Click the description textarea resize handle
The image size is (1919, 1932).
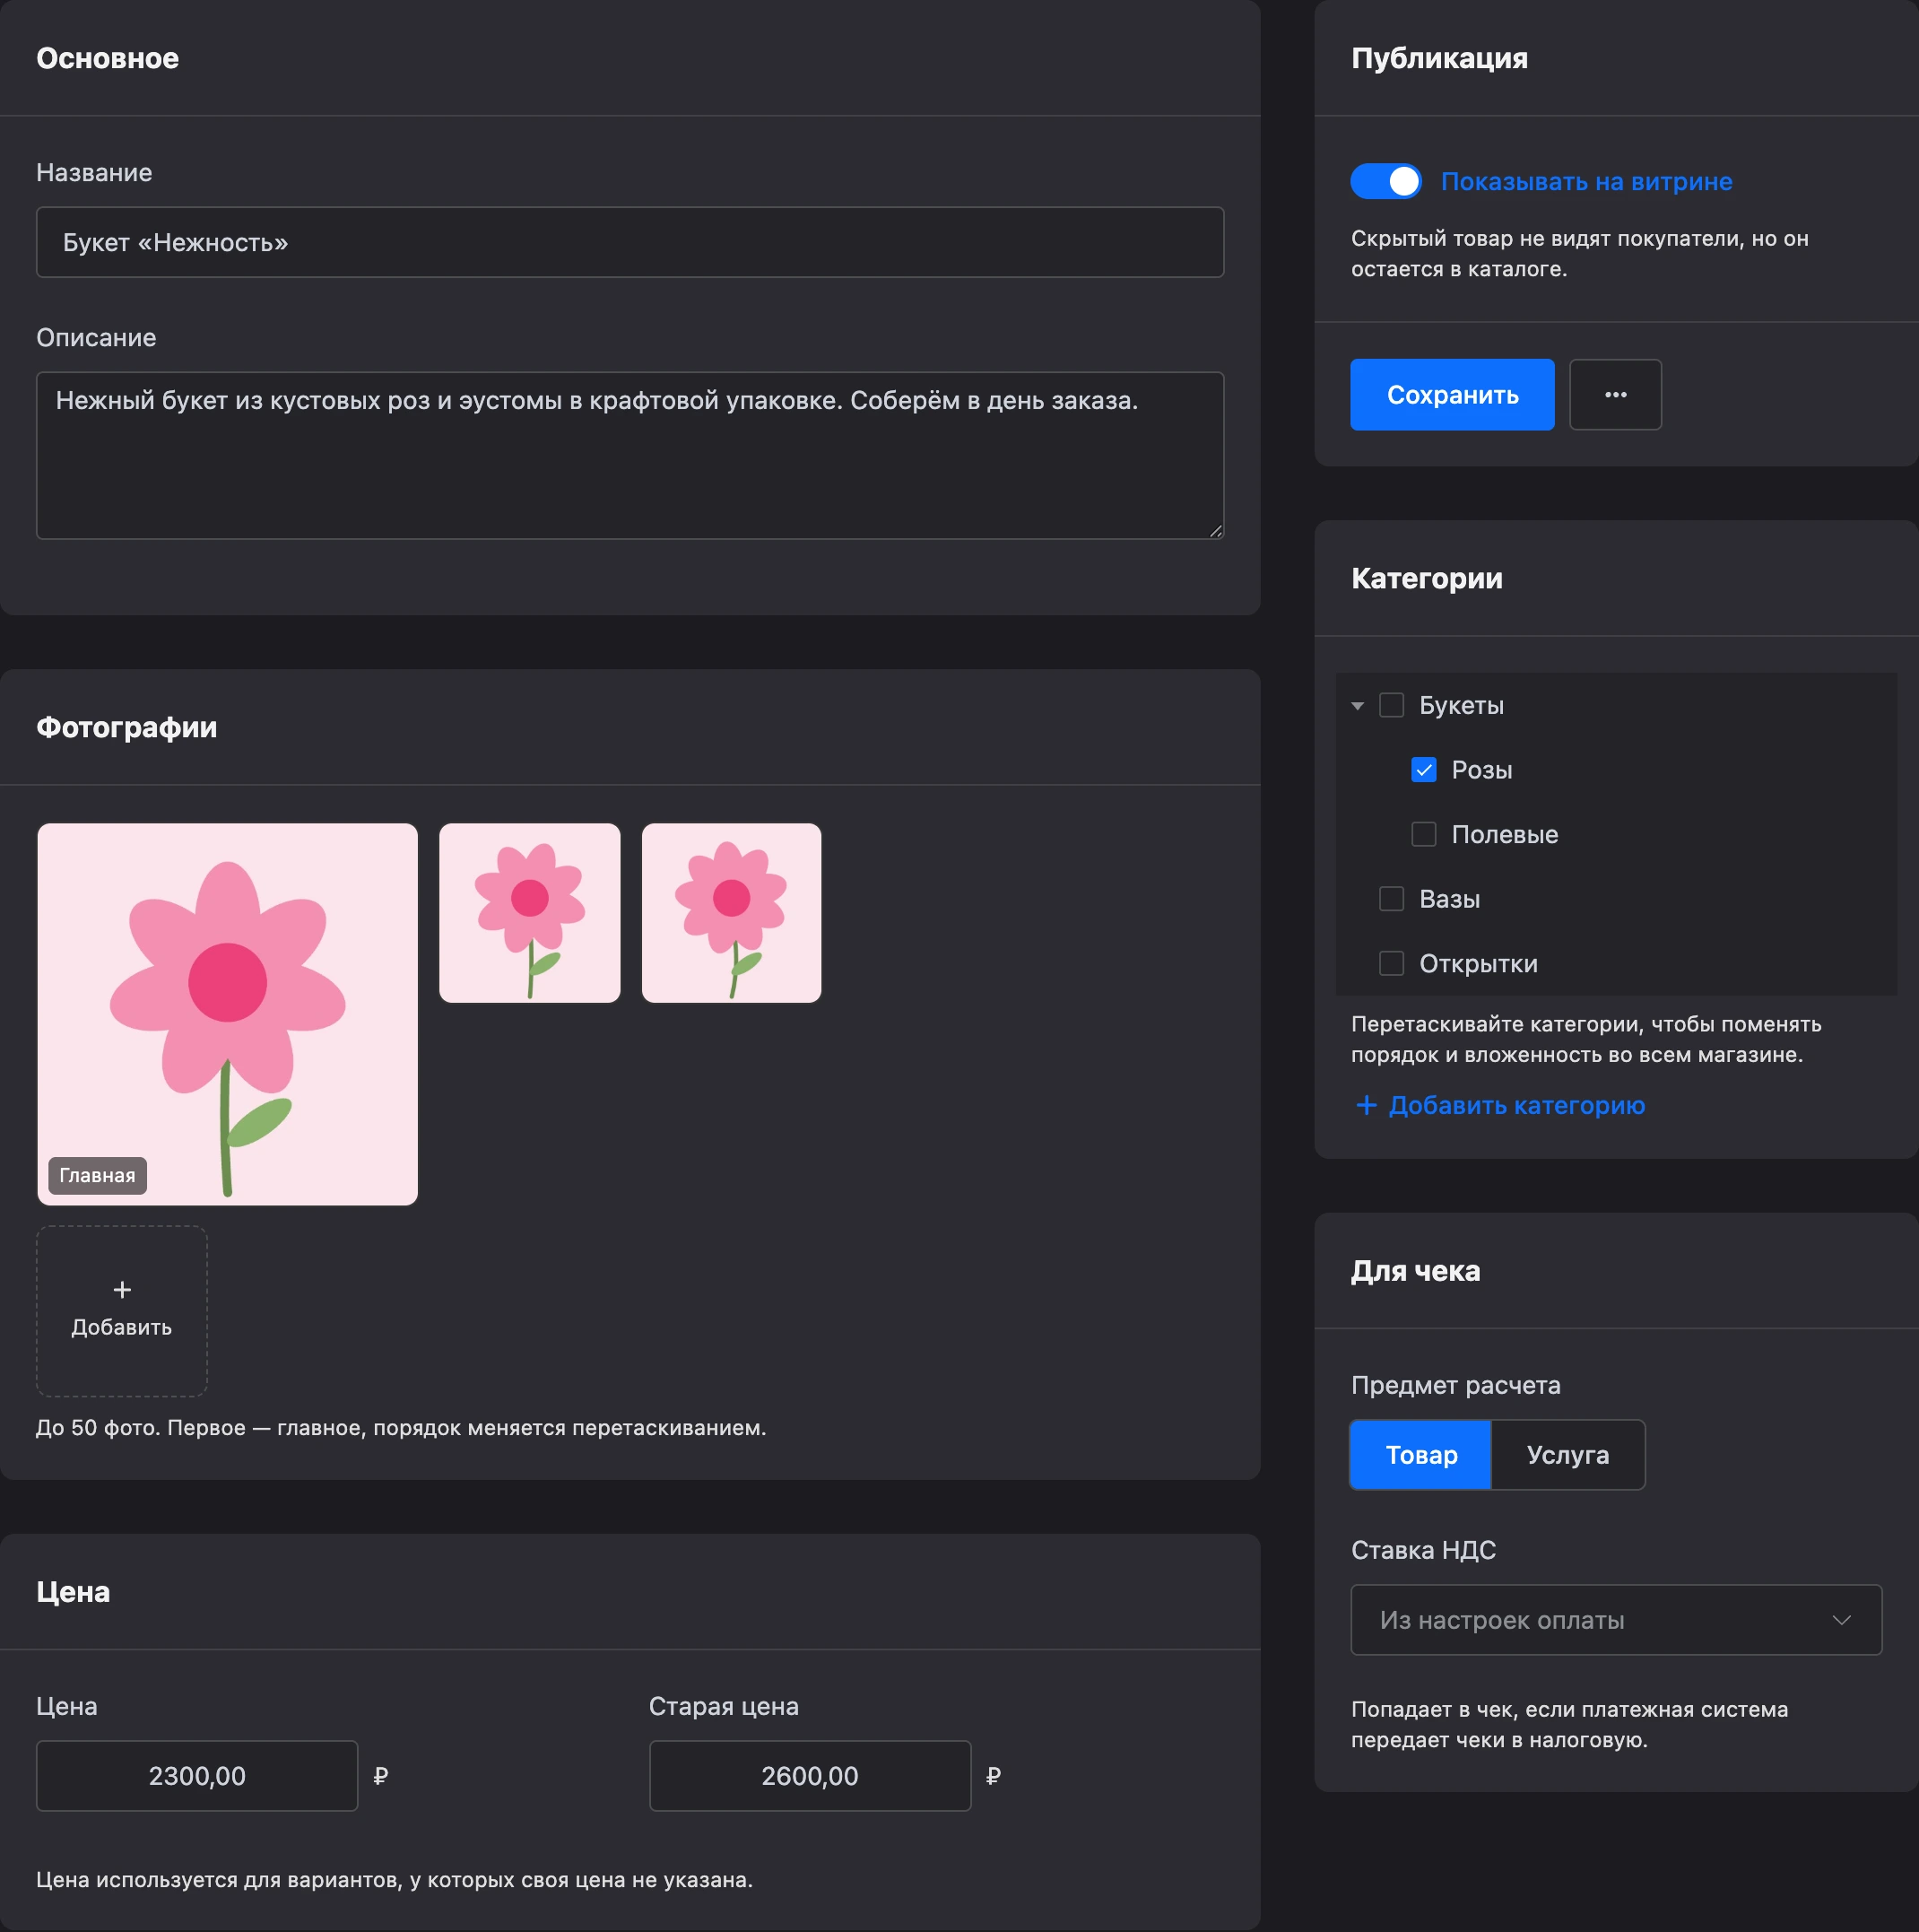[1215, 531]
